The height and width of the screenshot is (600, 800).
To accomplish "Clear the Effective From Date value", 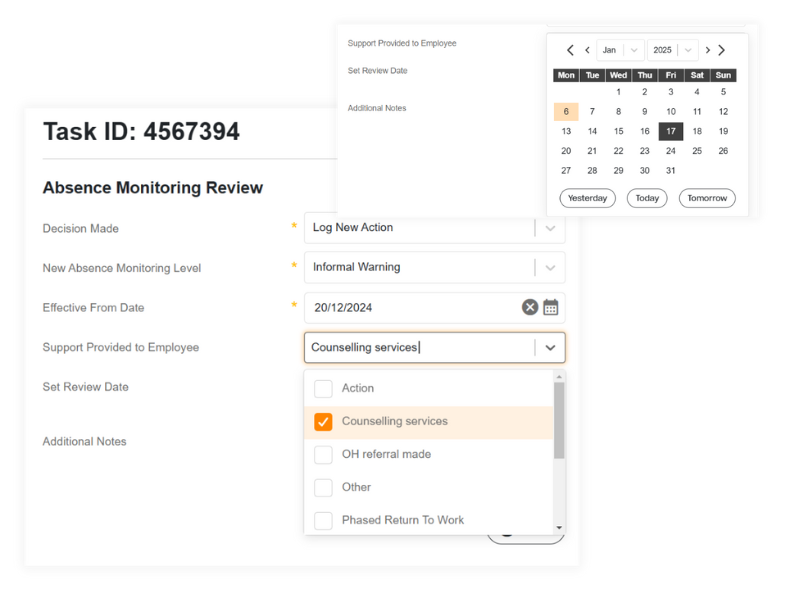I will [530, 307].
